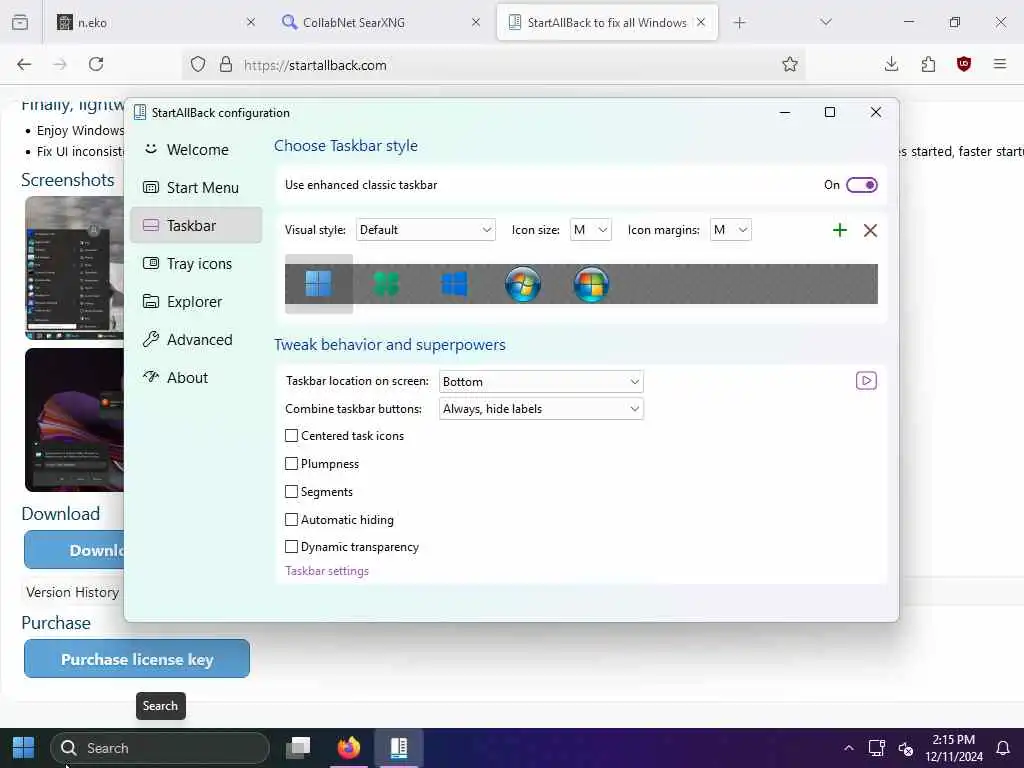The image size is (1024, 768).
Task: Turn off the enhanced classic taskbar switch
Action: pos(861,185)
